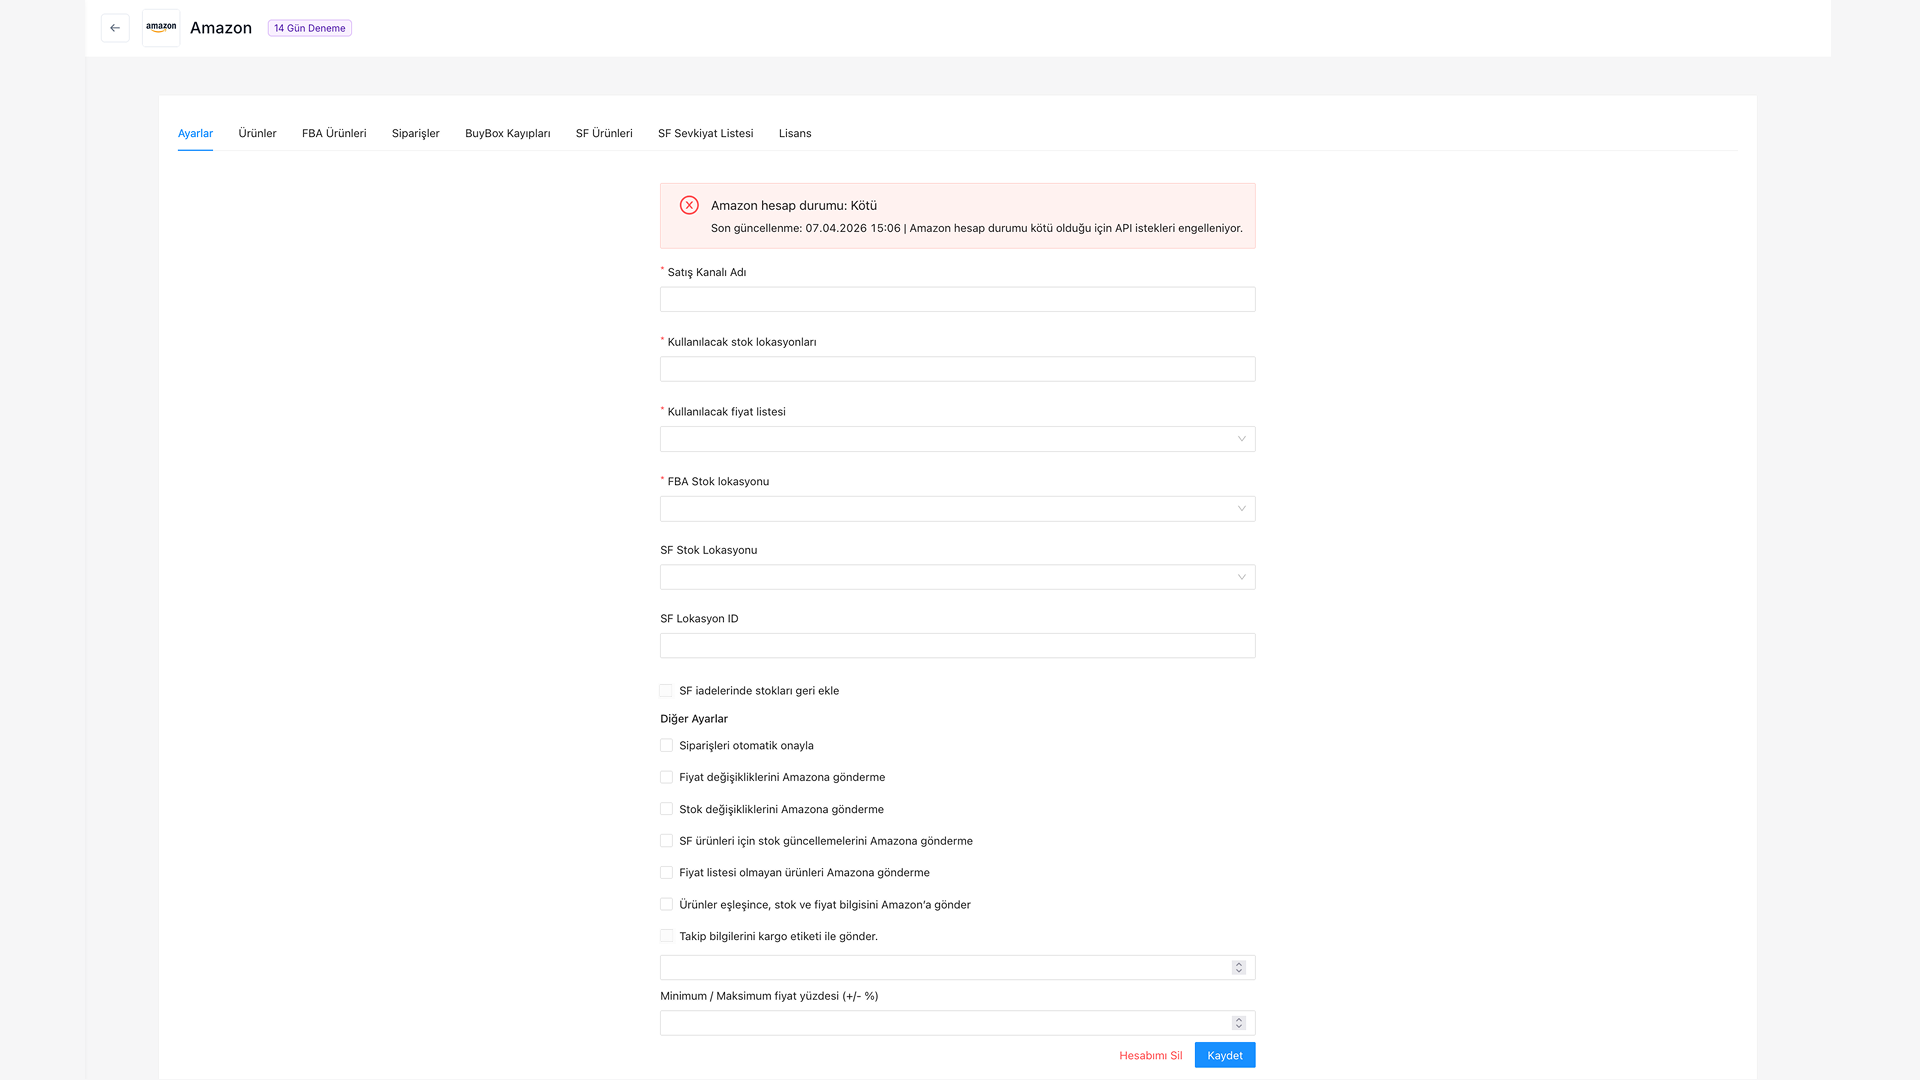Check Fiyat listesi olmayan ürünleri gönderme
Viewport: 1920px width, 1080px height.
click(x=666, y=873)
